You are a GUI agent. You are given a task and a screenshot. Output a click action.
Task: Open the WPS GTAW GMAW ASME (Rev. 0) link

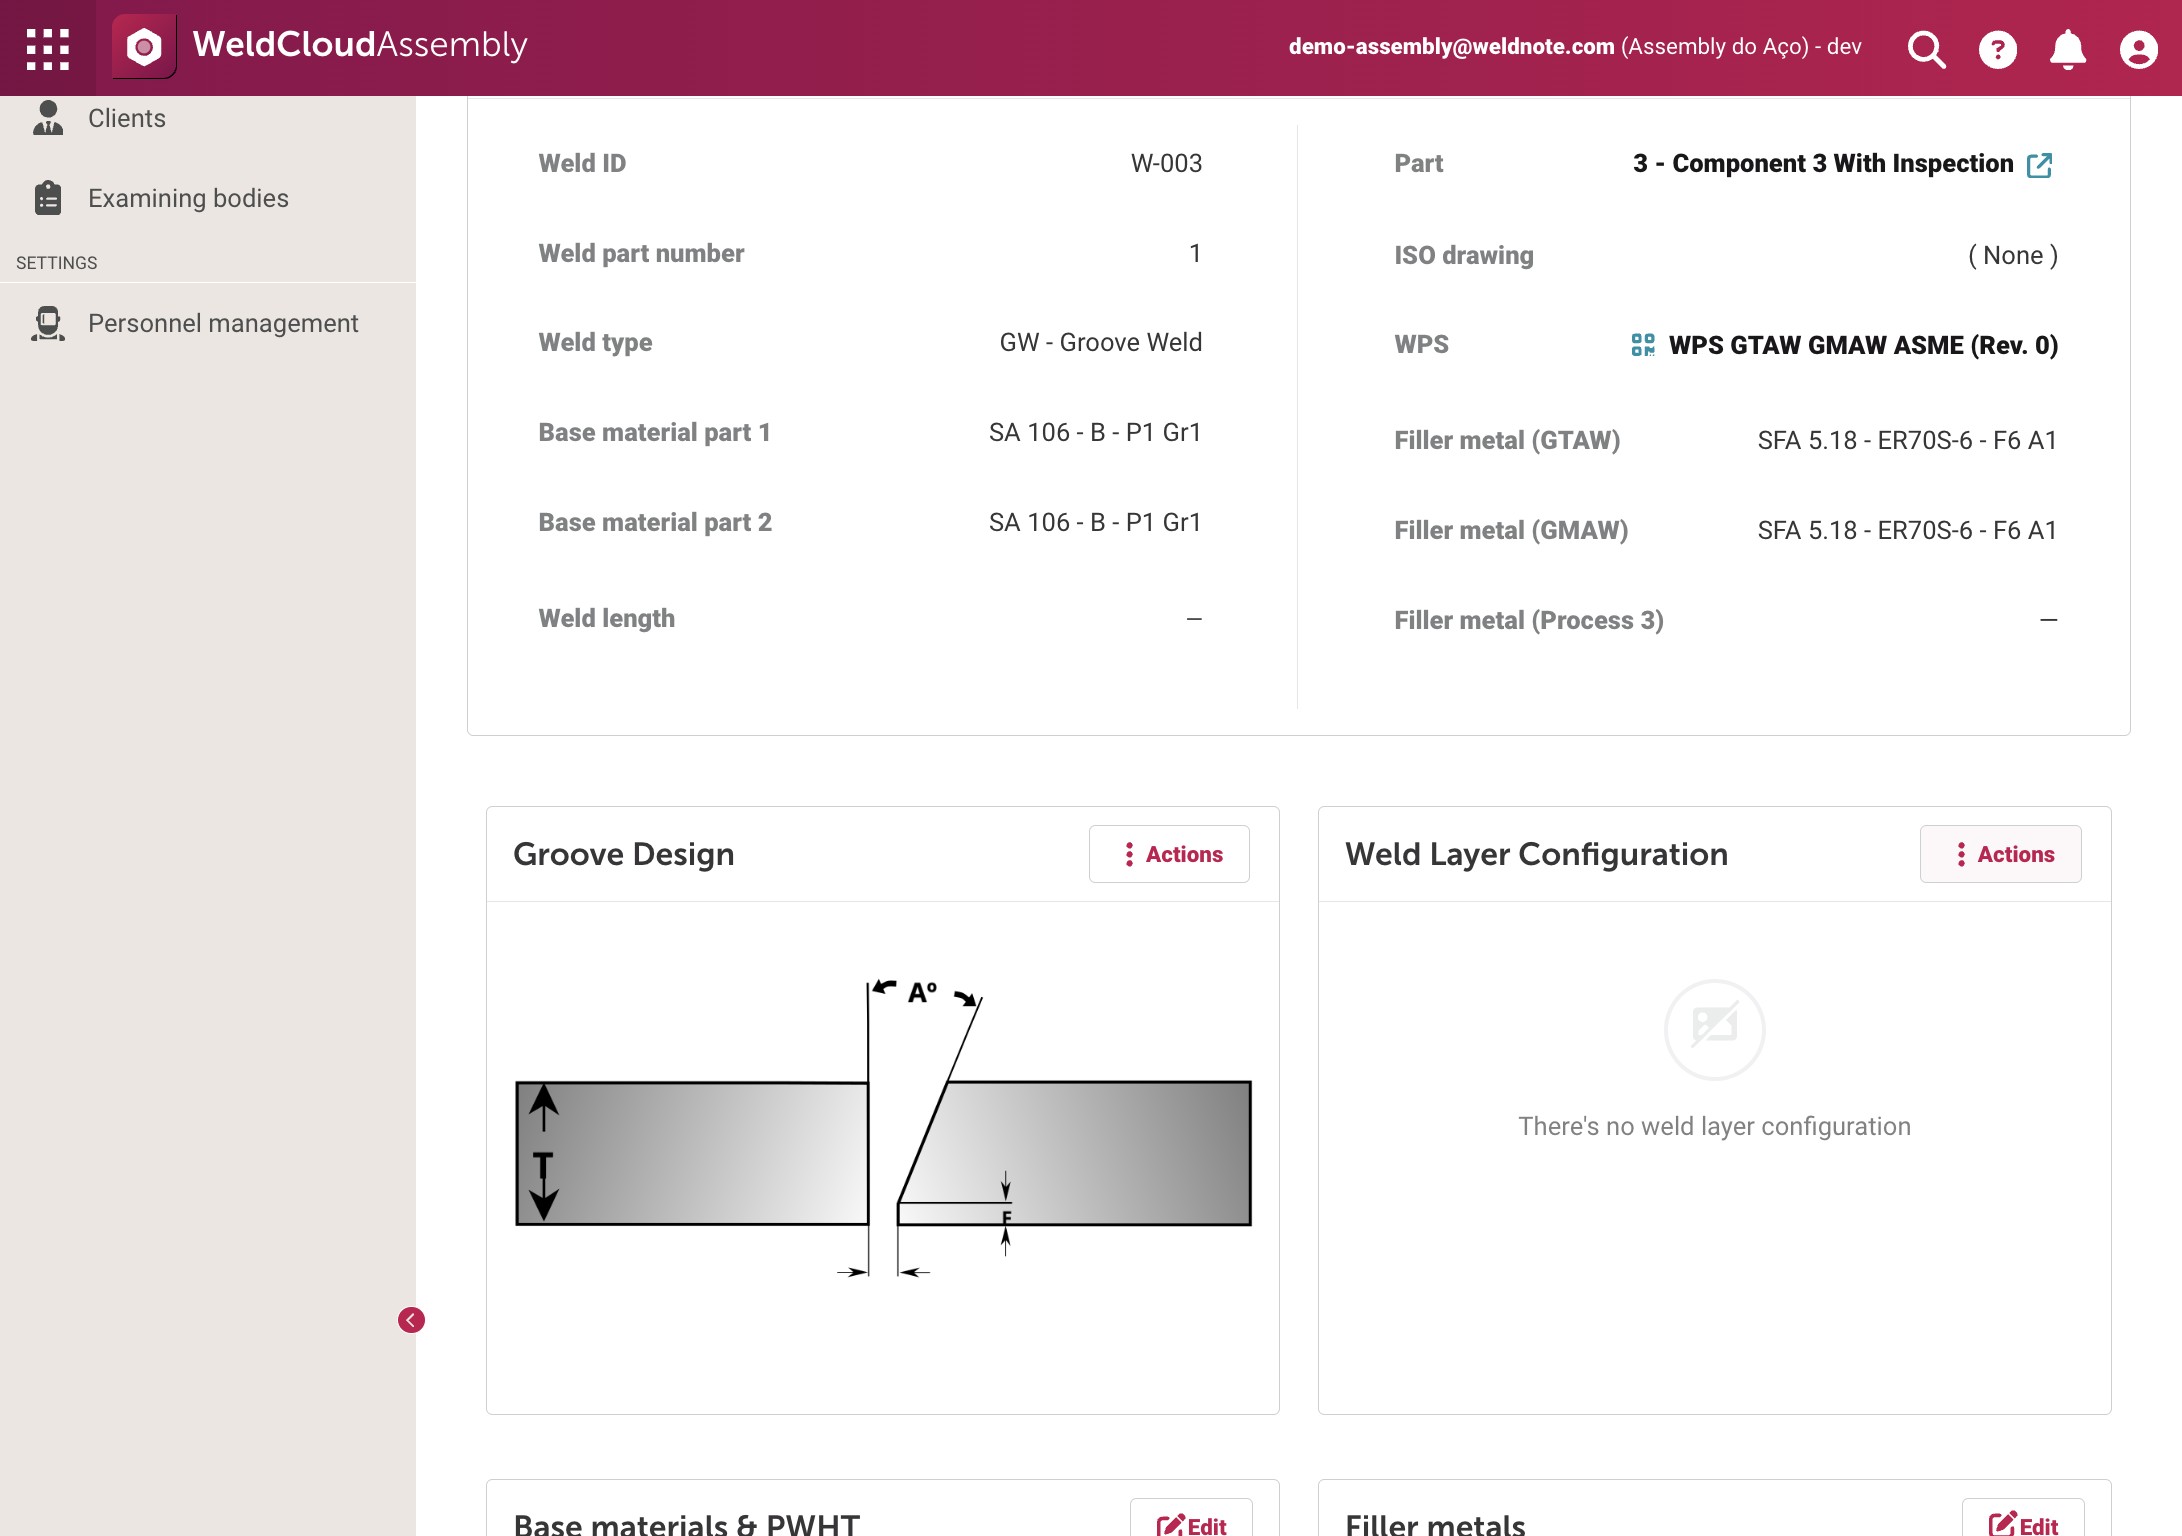(x=1863, y=345)
